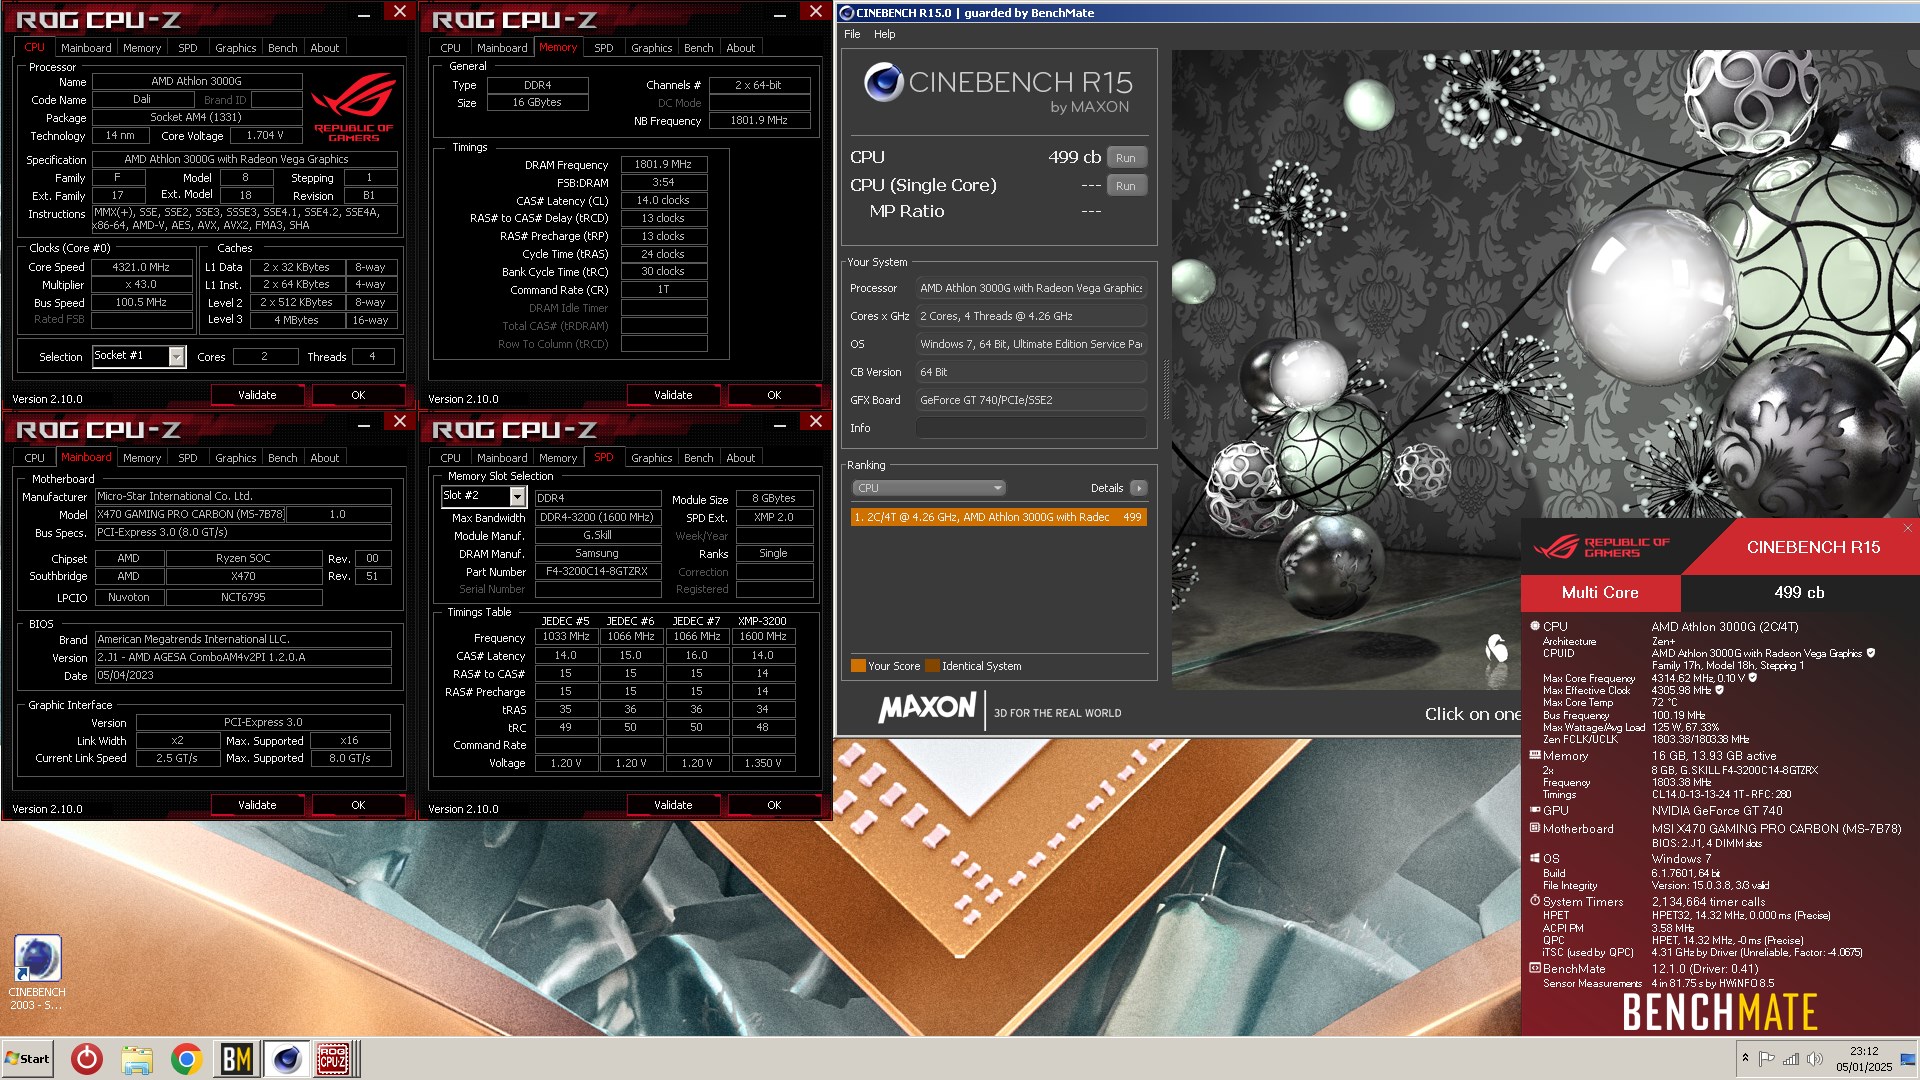Click the Identical System legend swatch
Viewport: 1920px width, 1080px height.
point(932,666)
